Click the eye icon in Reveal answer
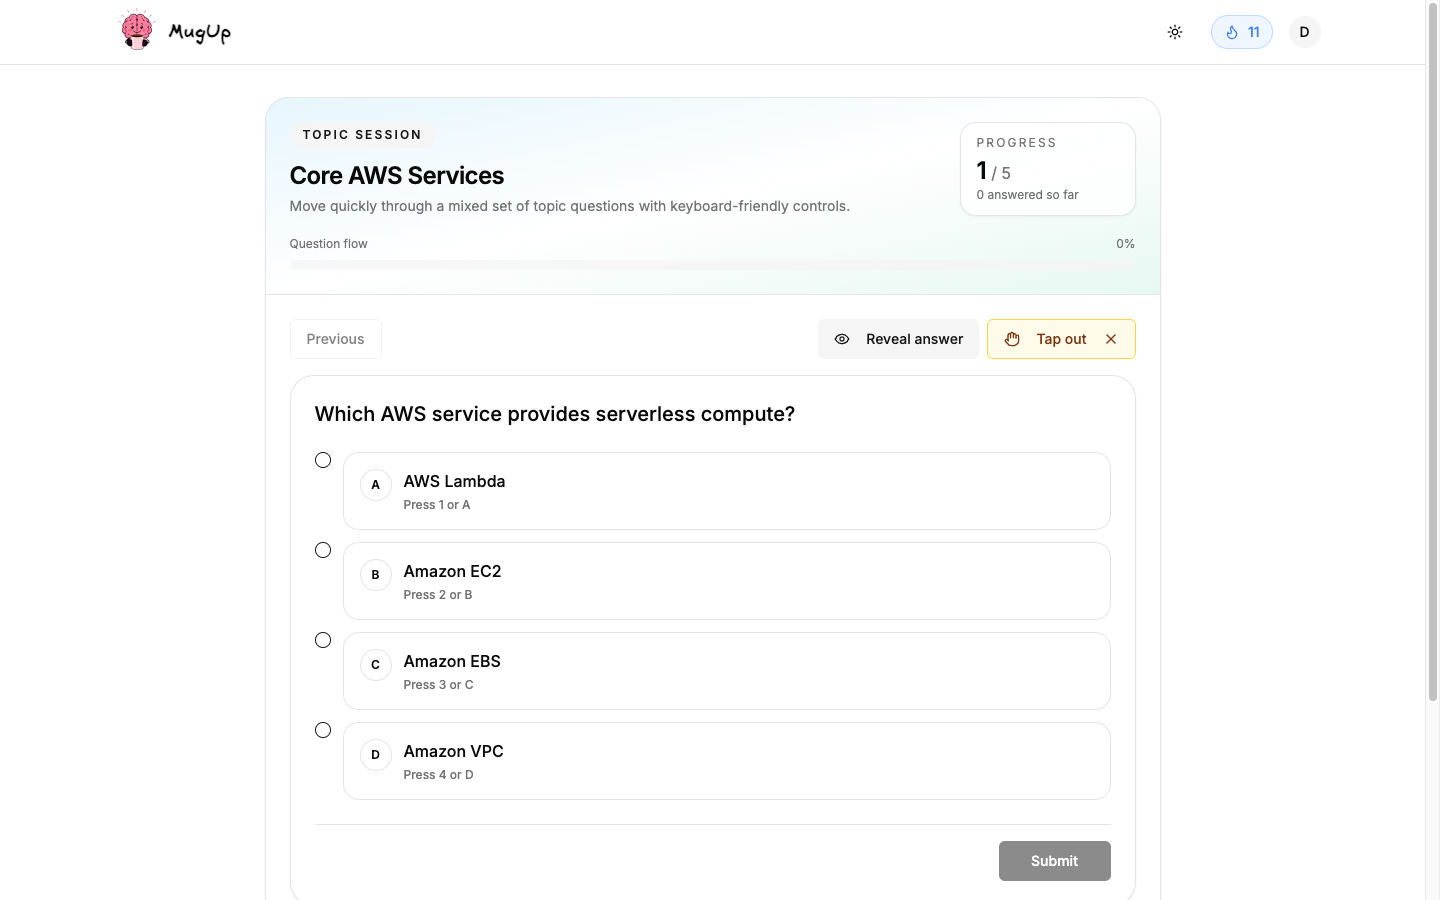 tap(842, 339)
